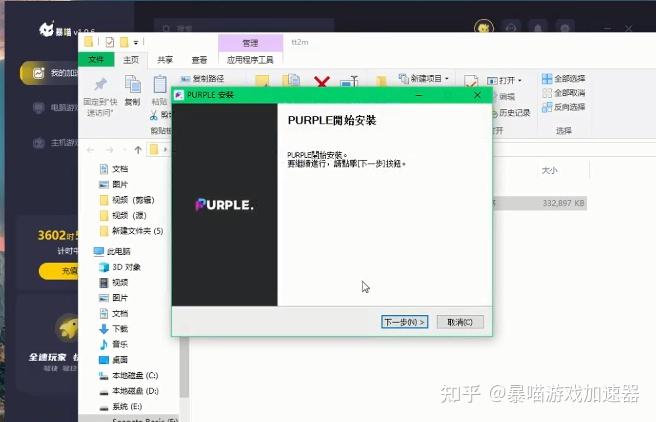Open the 新建项目 dropdown

(424, 79)
